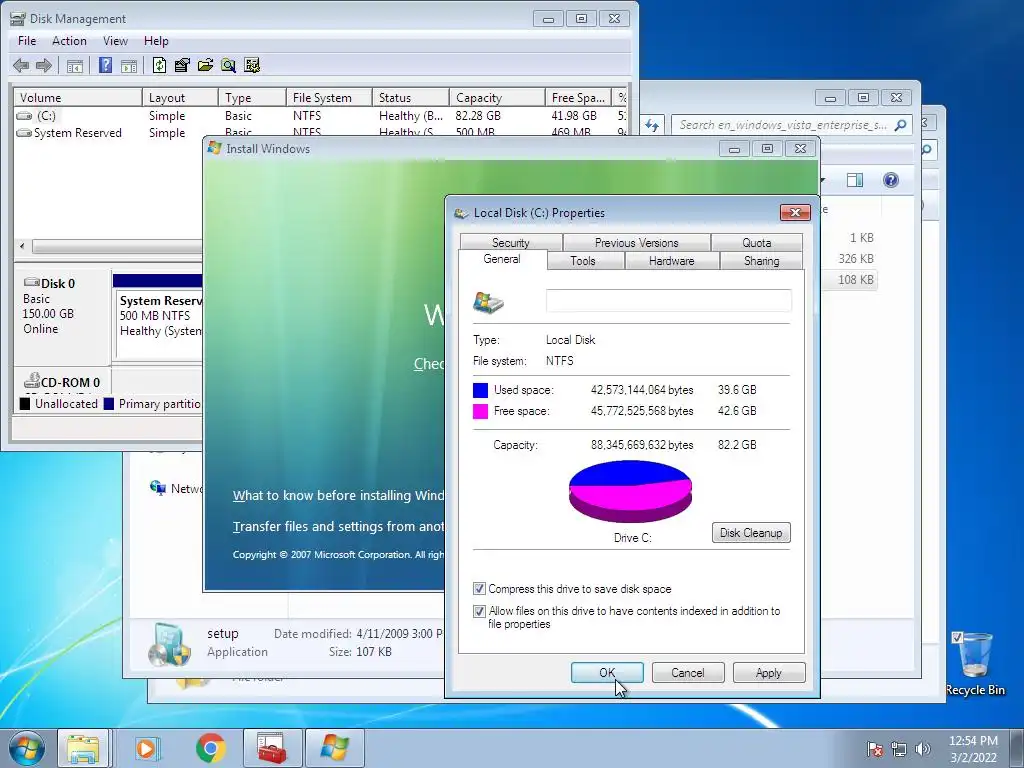Viewport: 1024px width, 768px height.
Task: Open Help via blue question mark toolbar icon
Action: [x=105, y=65]
